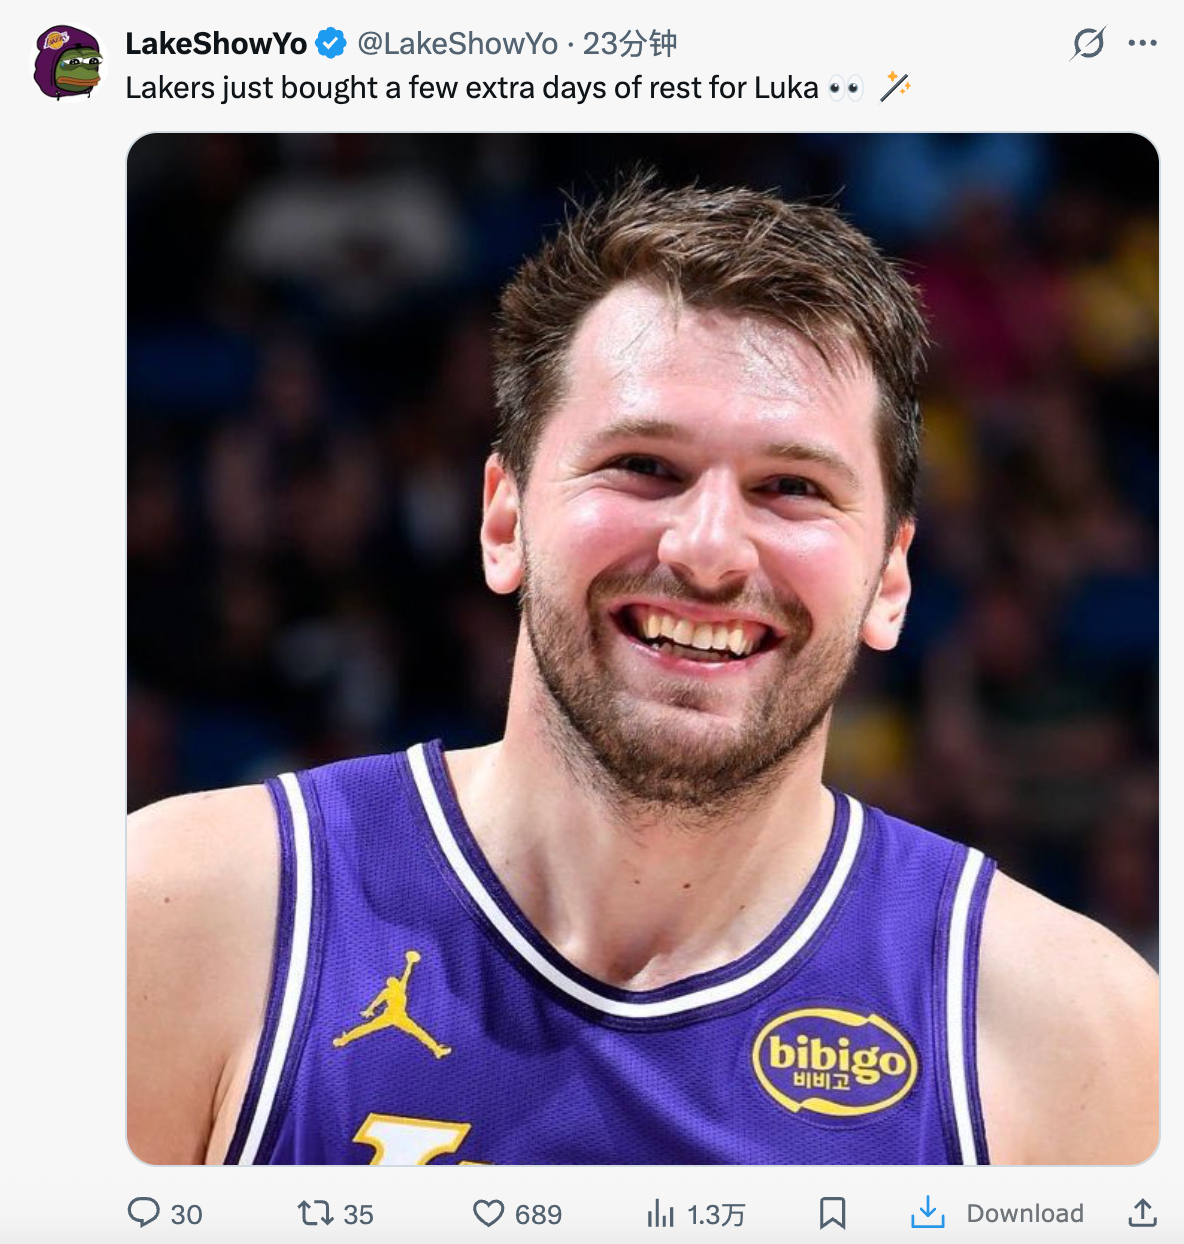Bookmark this post

coord(832,1213)
